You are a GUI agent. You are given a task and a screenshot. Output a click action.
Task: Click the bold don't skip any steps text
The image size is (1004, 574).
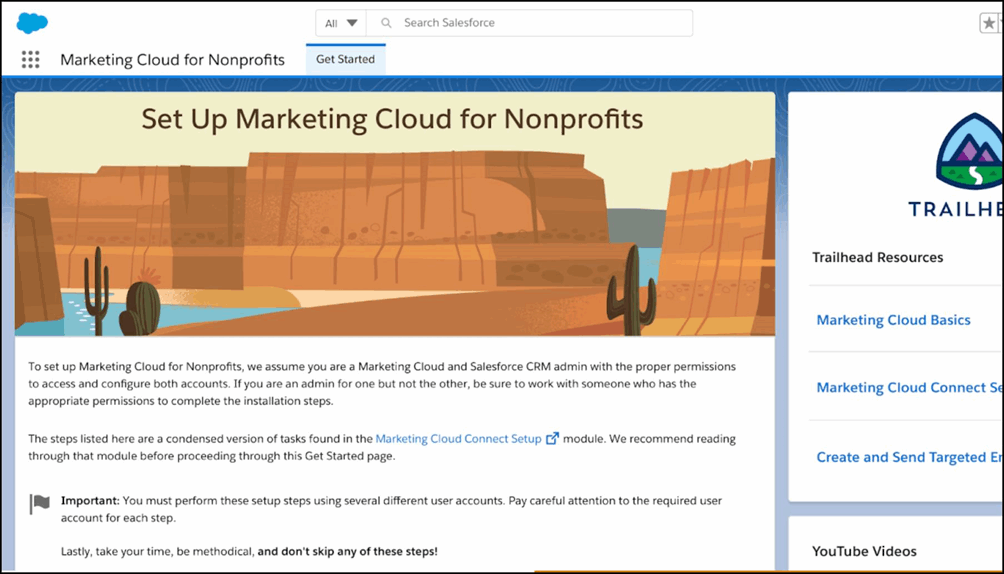click(x=348, y=551)
